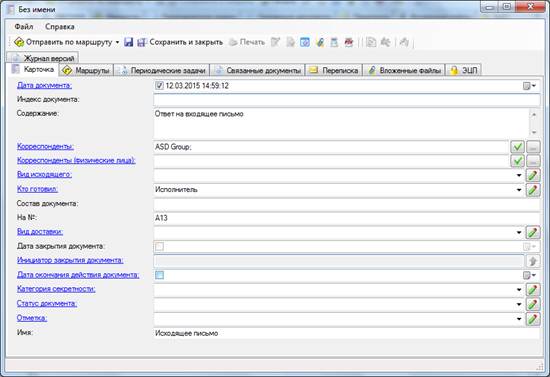Click the Отметка link
Screen dimensions: 550x377
point(32,318)
